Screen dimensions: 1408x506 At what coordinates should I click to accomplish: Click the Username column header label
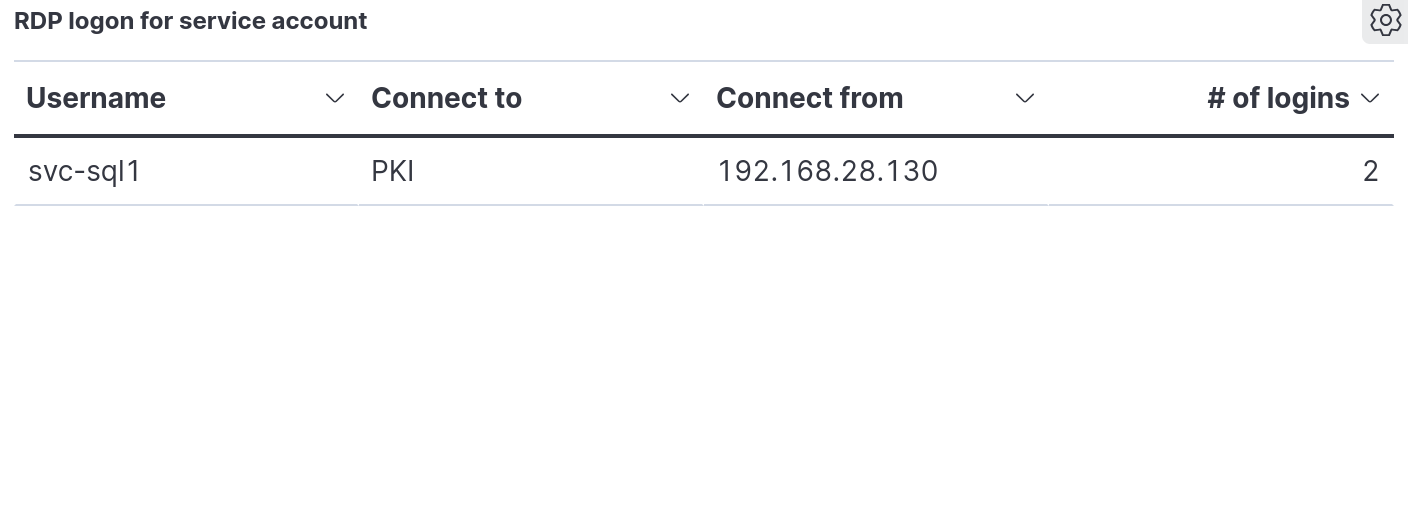click(x=96, y=98)
